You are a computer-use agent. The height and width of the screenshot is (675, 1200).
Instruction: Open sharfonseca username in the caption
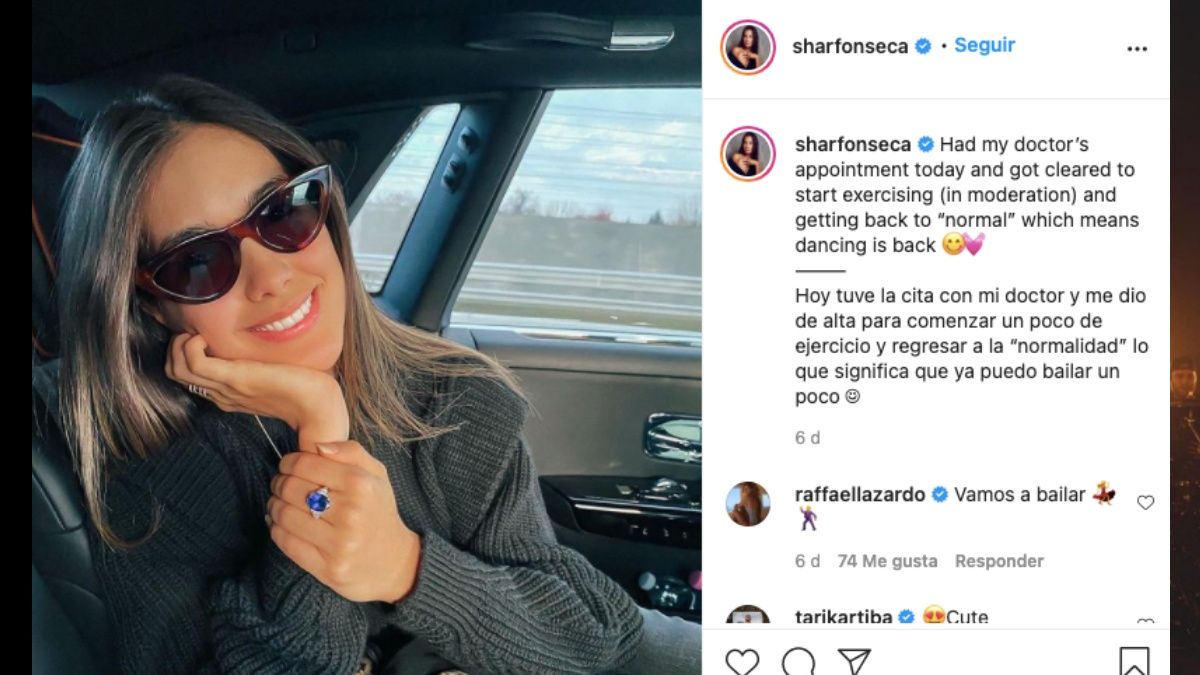point(853,144)
